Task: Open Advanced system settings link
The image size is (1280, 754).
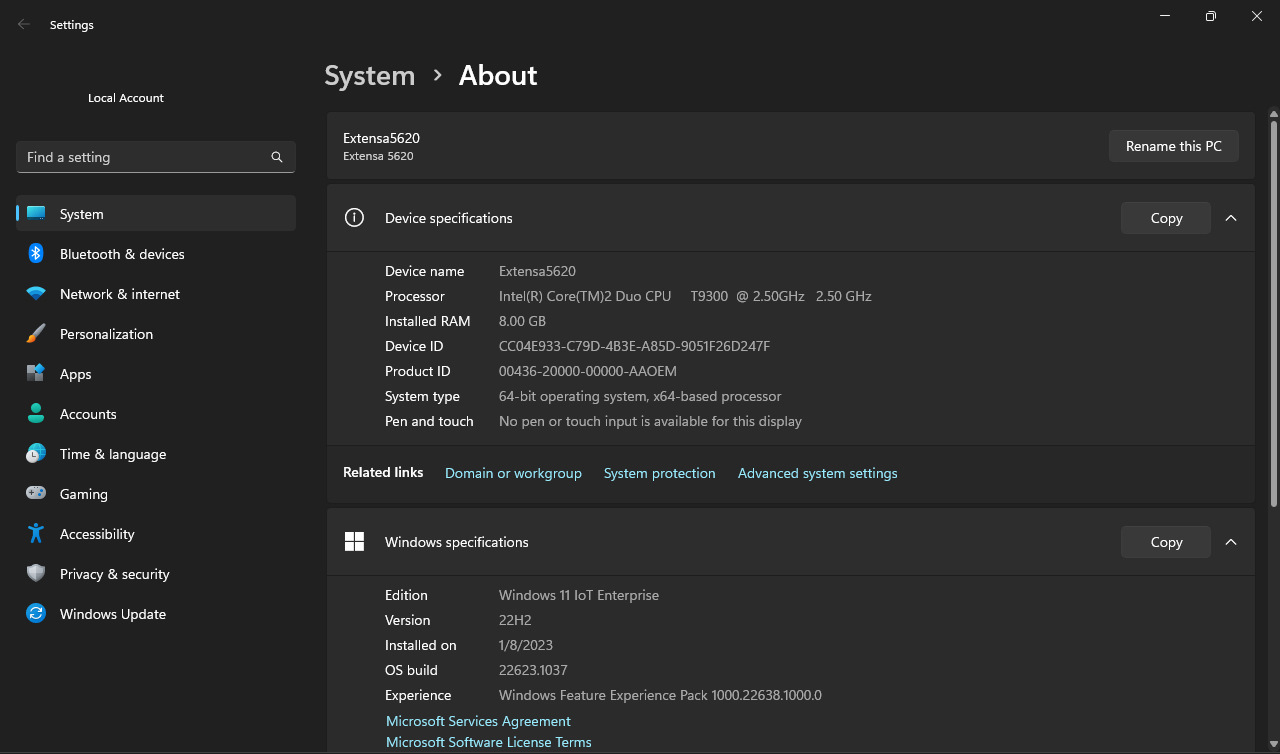Action: click(818, 473)
